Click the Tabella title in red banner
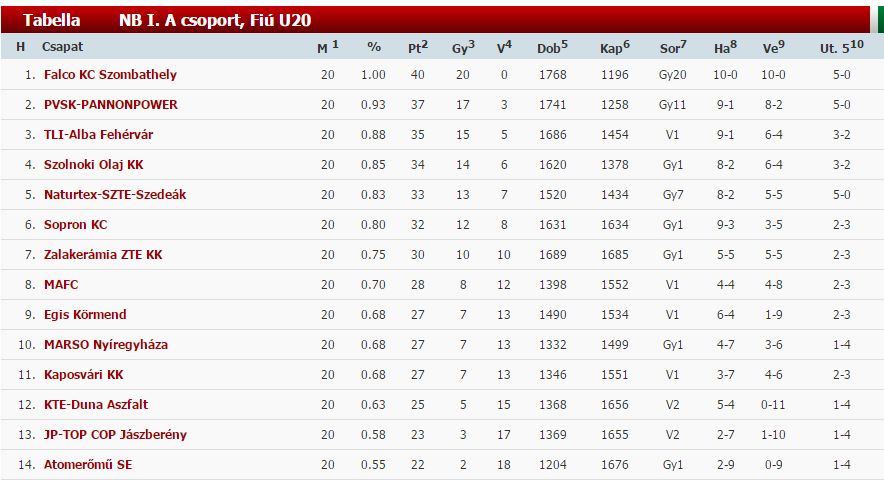This screenshot has width=884, height=491. pyautogui.click(x=51, y=20)
